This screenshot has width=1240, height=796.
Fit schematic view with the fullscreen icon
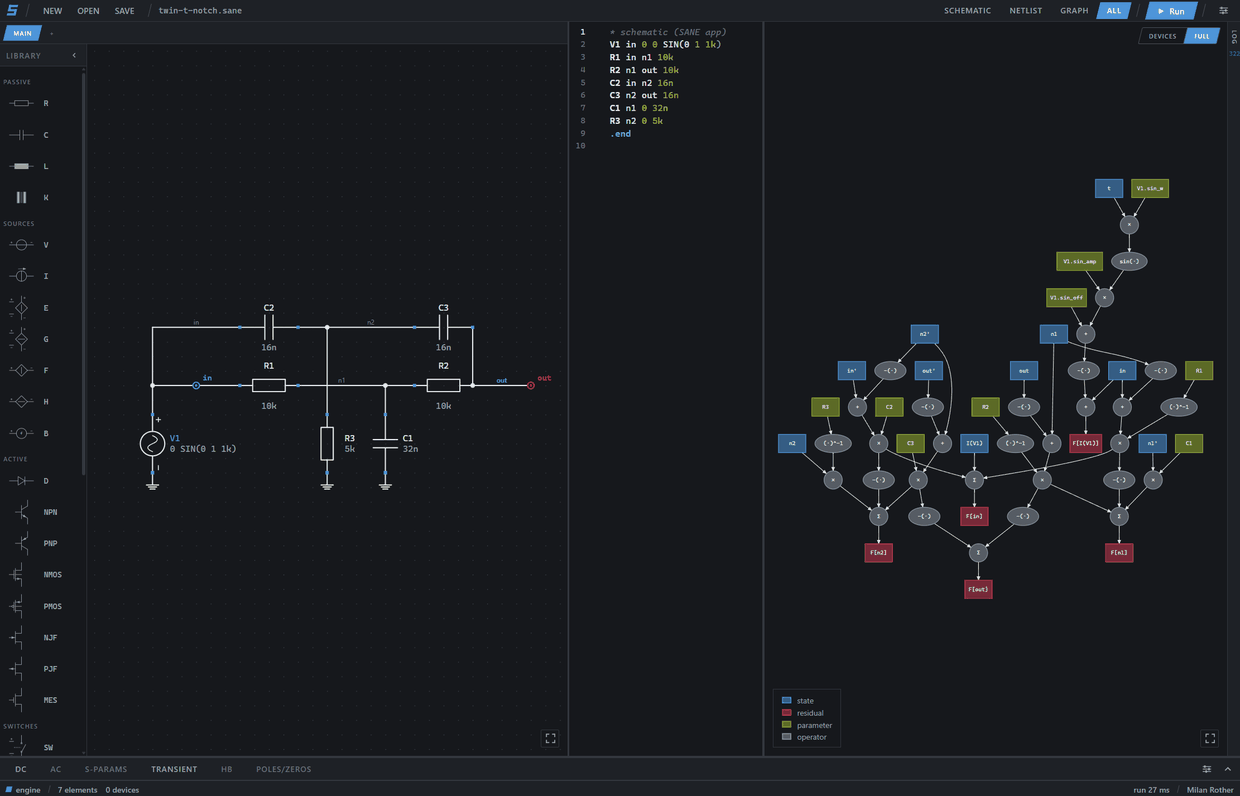(x=550, y=738)
